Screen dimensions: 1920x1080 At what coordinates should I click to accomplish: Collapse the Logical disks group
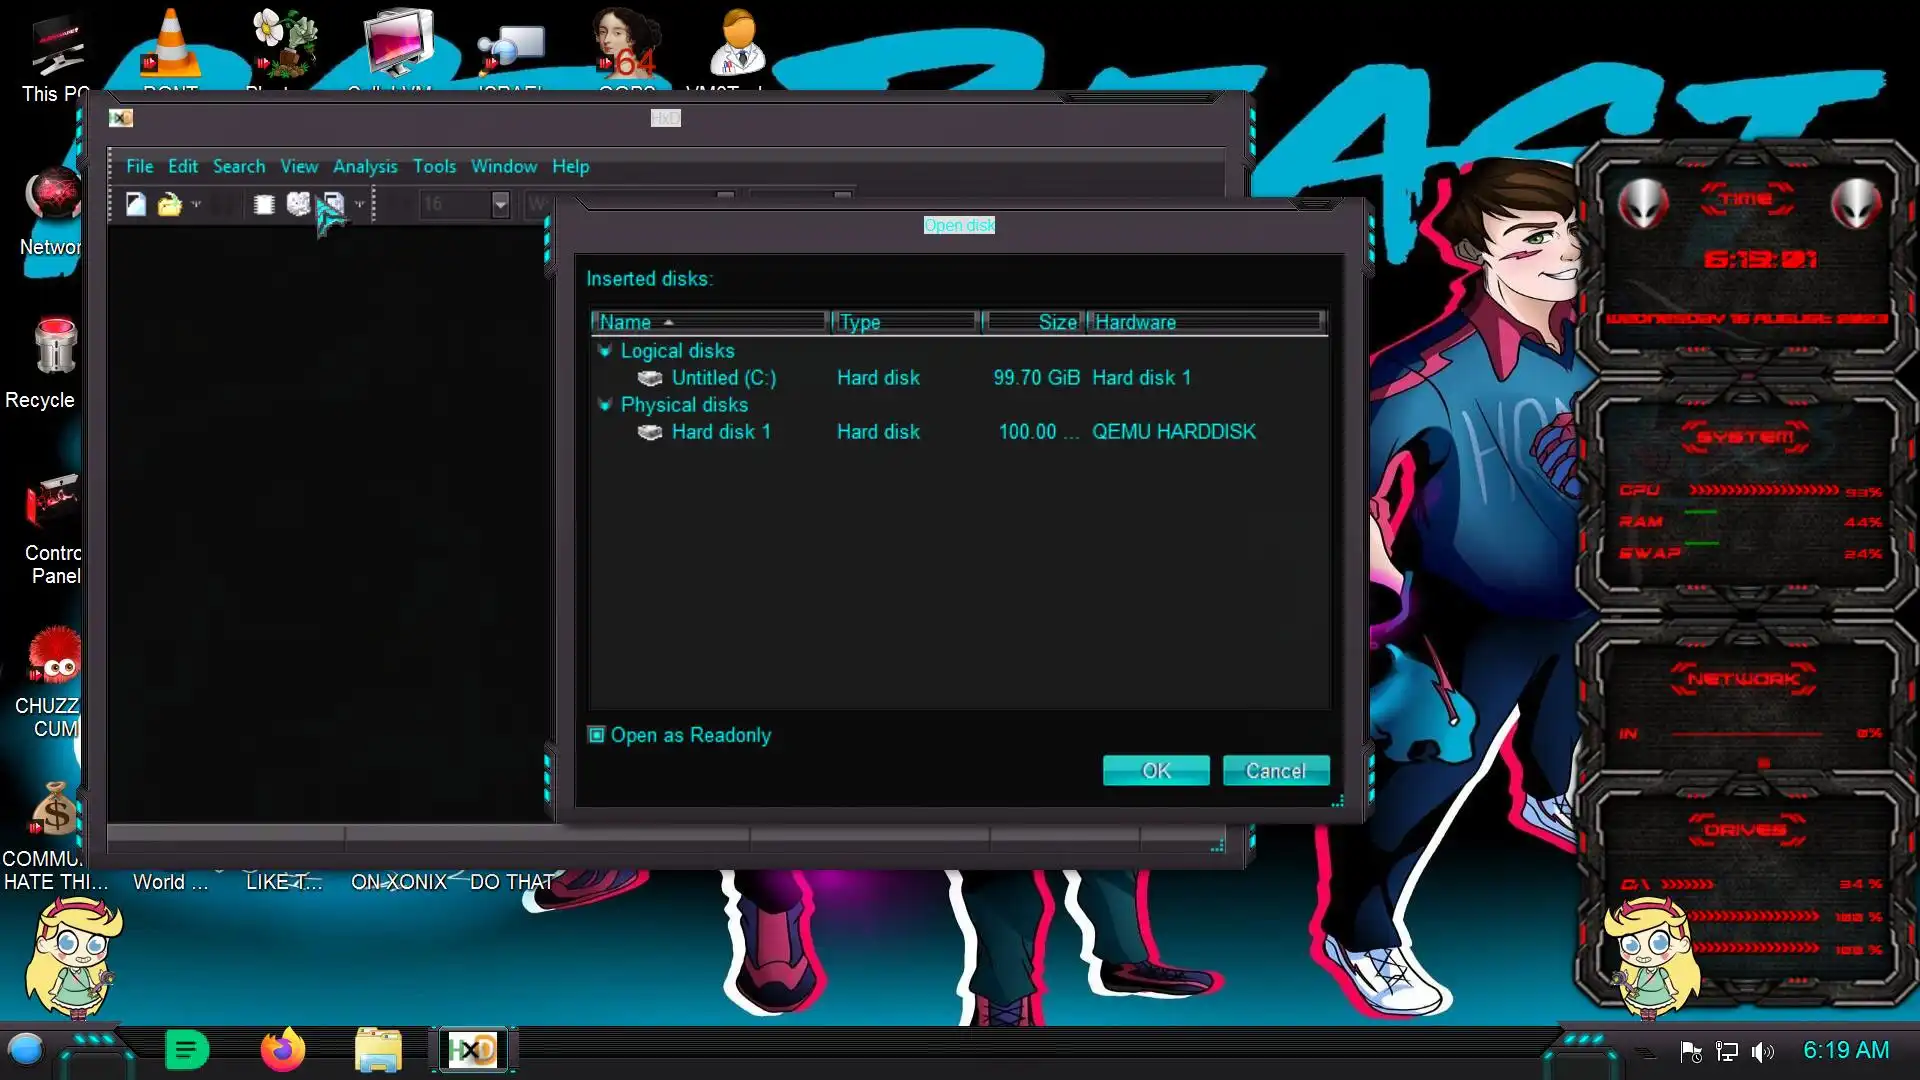coord(604,351)
